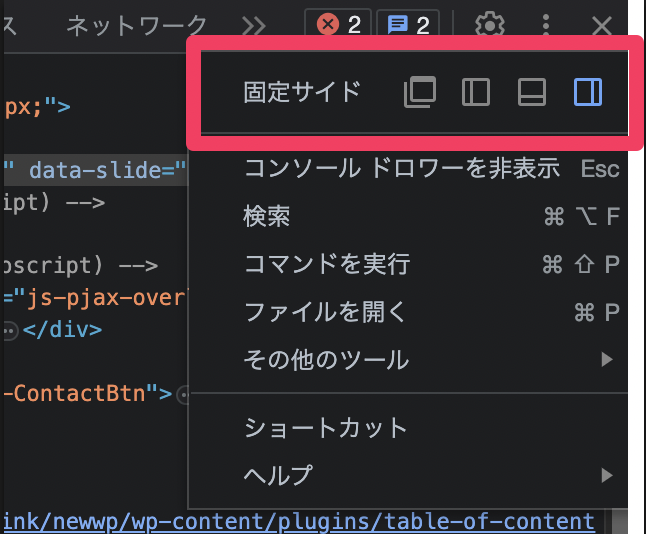The width and height of the screenshot is (646, 534).
Task: Select the </div> closing tag
Action: [63, 330]
